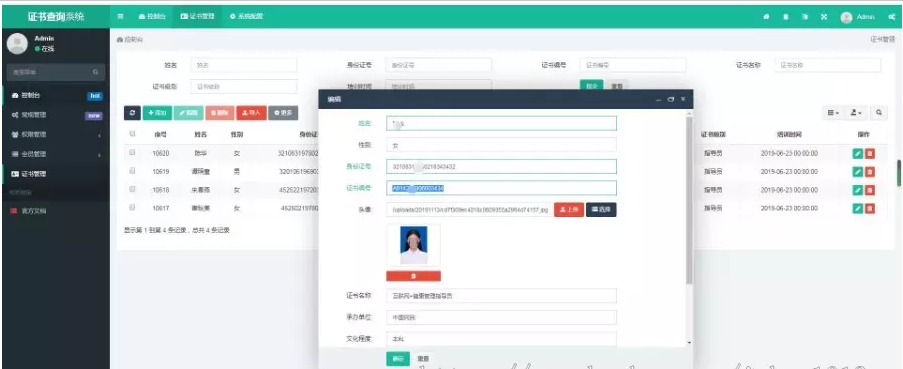Click the red 上传 upload button

pyautogui.click(x=569, y=210)
